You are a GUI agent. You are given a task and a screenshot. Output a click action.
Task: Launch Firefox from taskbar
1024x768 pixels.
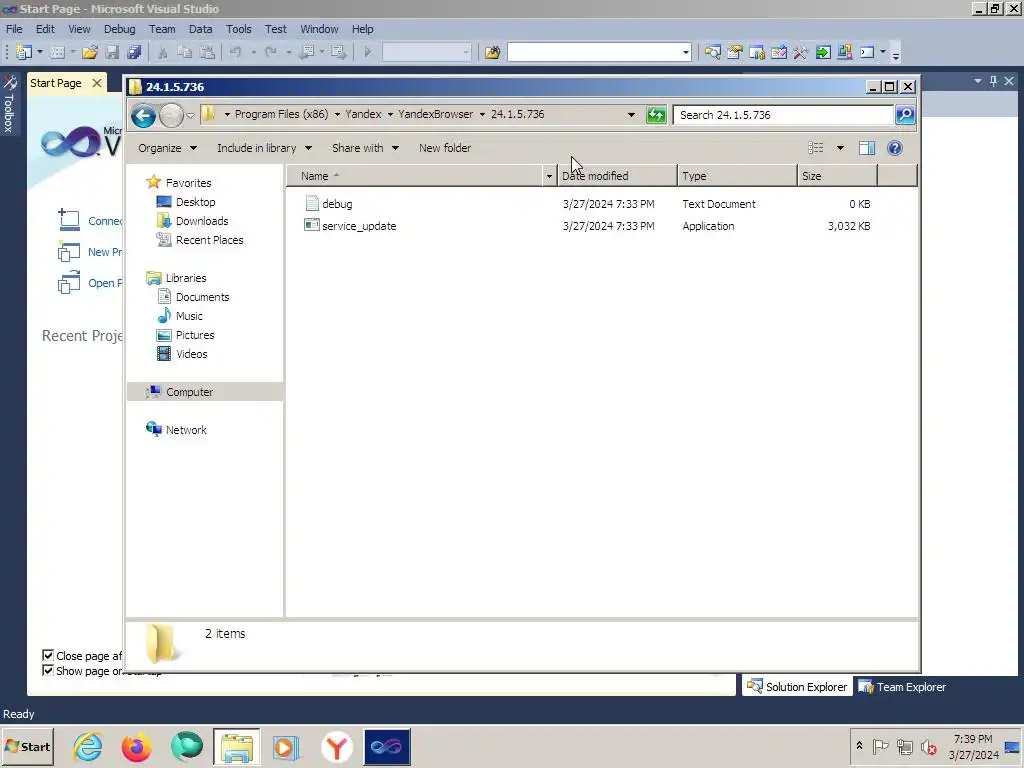click(x=136, y=746)
